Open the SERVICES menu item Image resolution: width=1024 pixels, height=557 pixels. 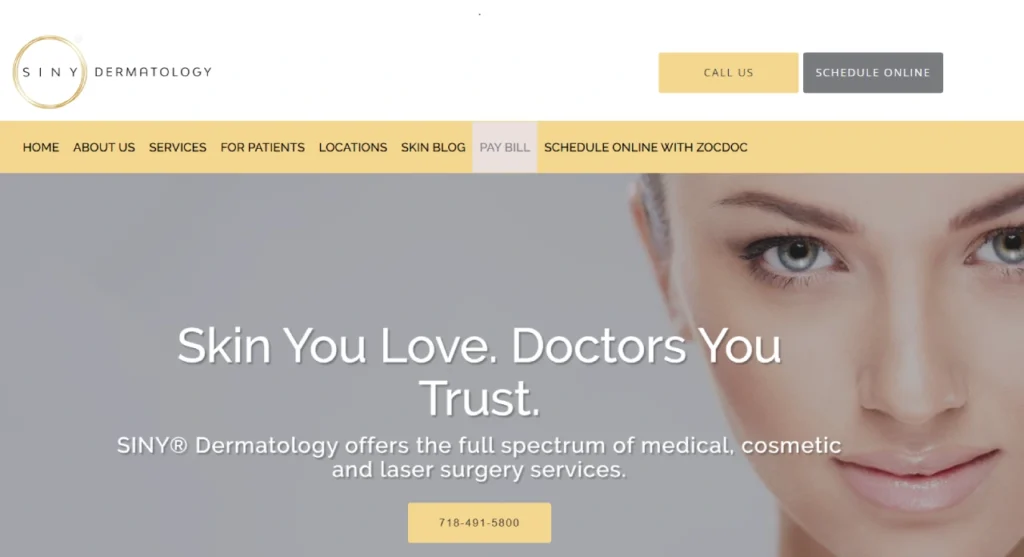click(178, 148)
